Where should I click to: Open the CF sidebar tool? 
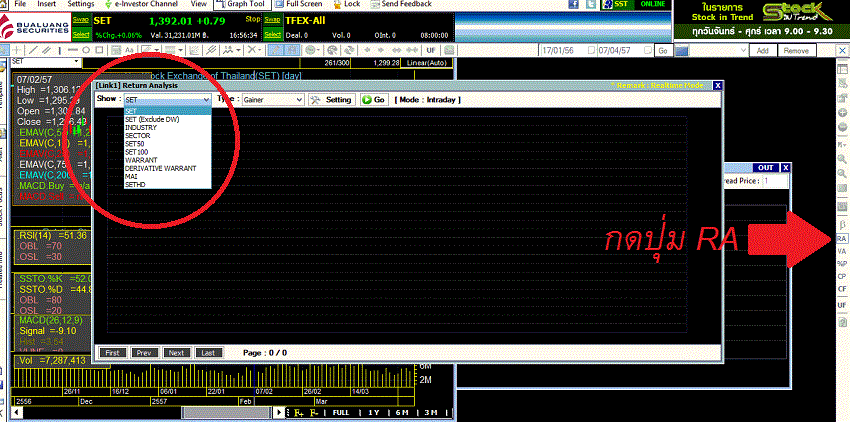point(842,289)
